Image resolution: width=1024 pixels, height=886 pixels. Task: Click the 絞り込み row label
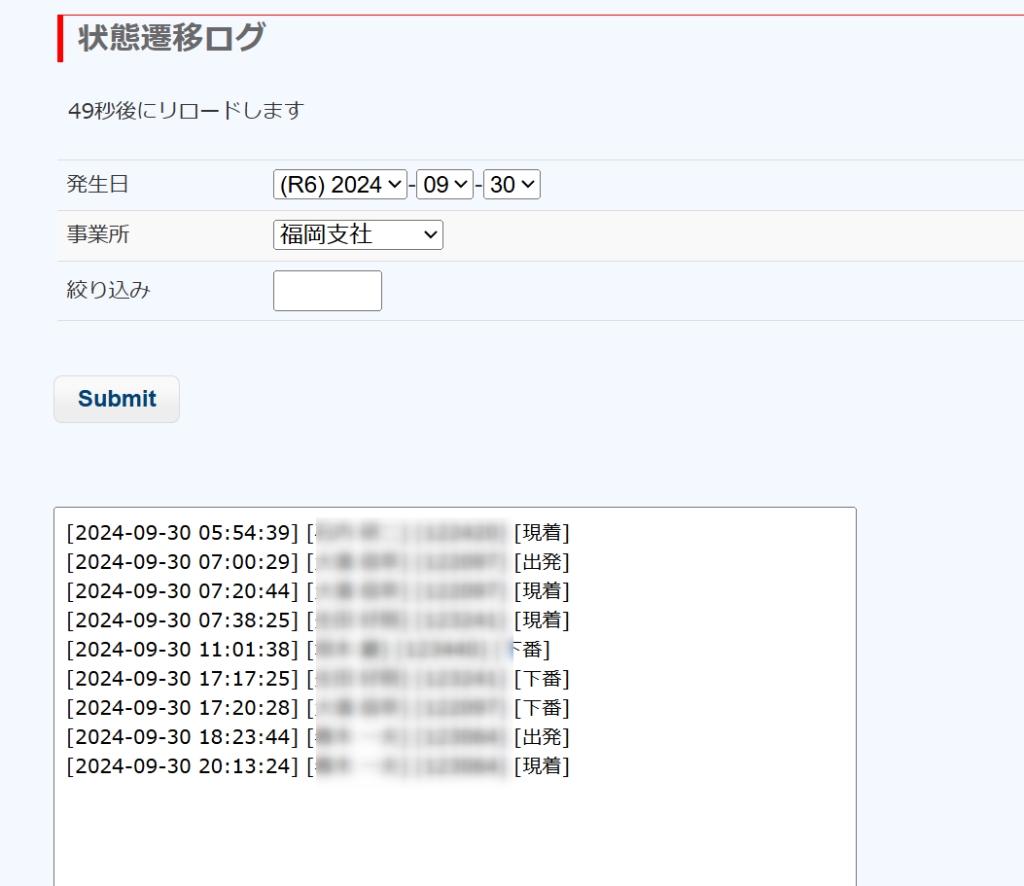click(x=108, y=291)
